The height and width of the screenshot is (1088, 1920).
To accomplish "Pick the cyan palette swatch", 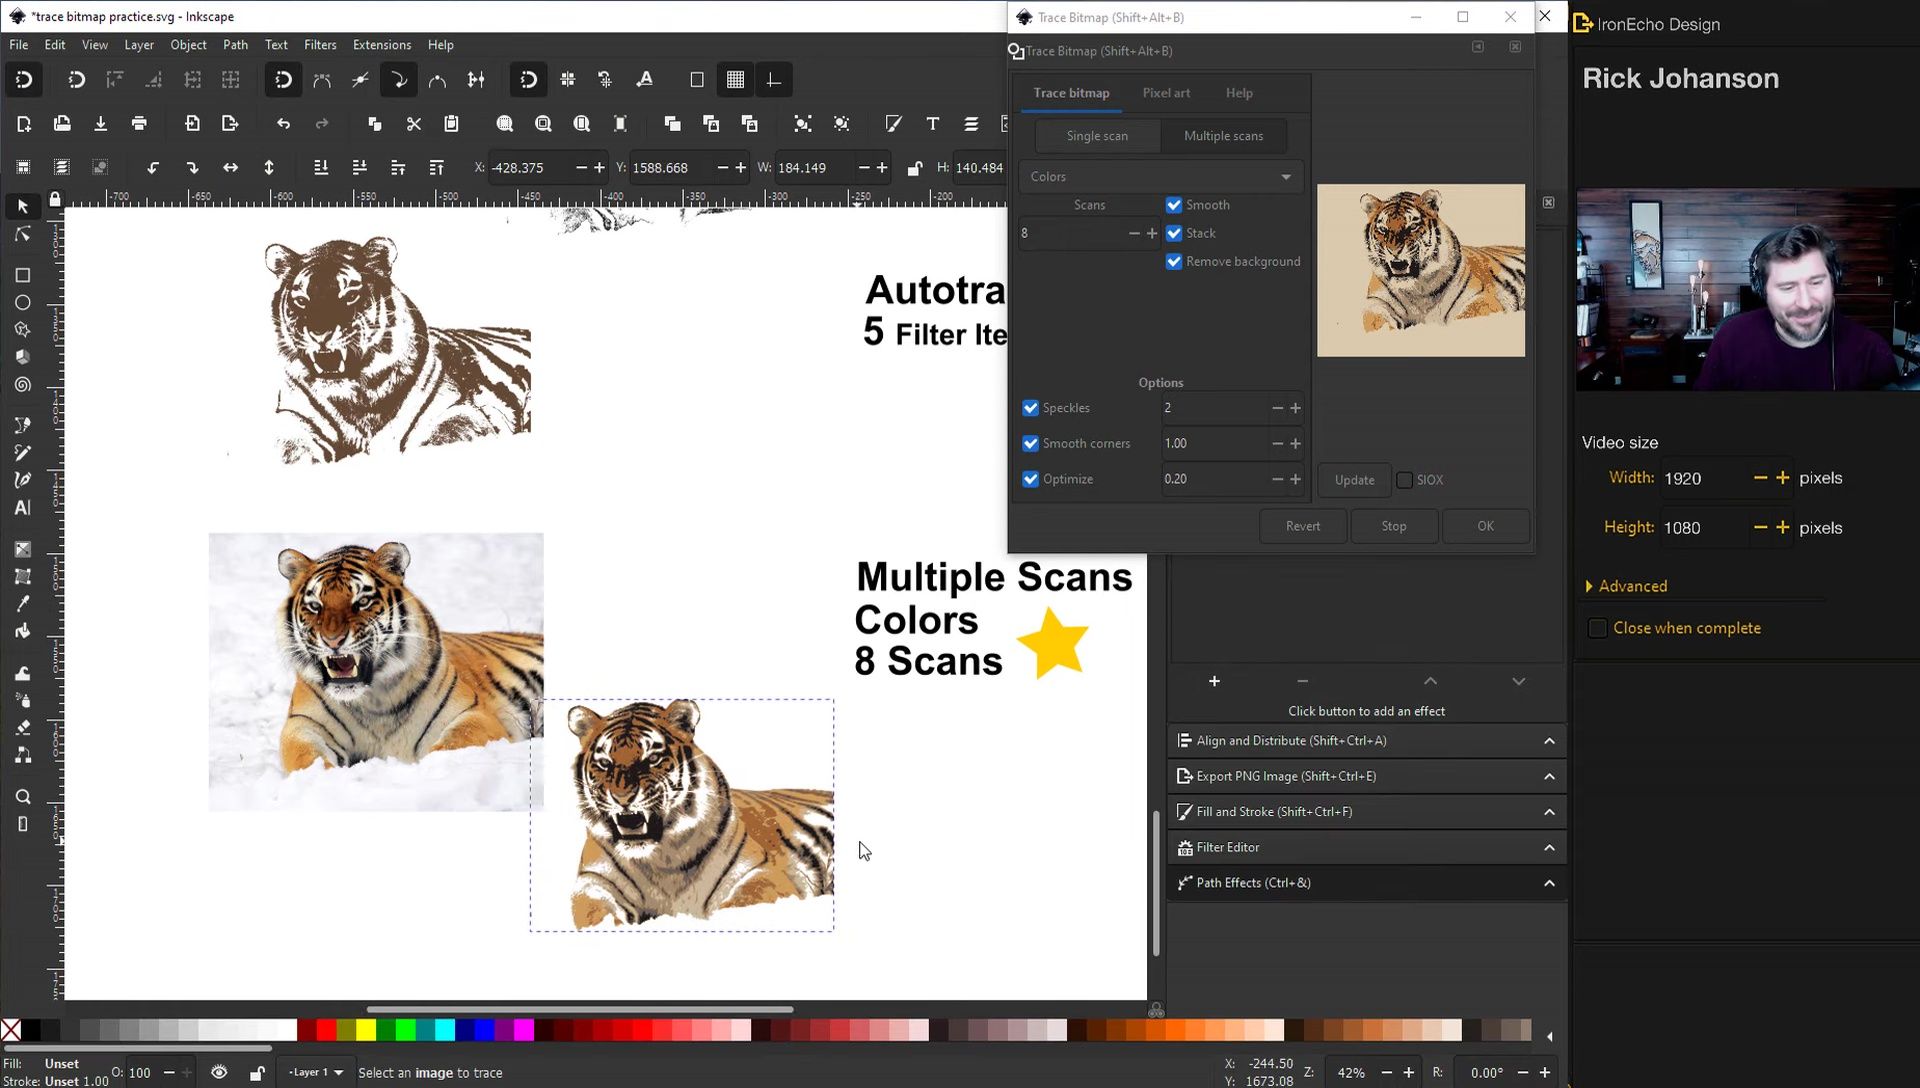I will [445, 1030].
